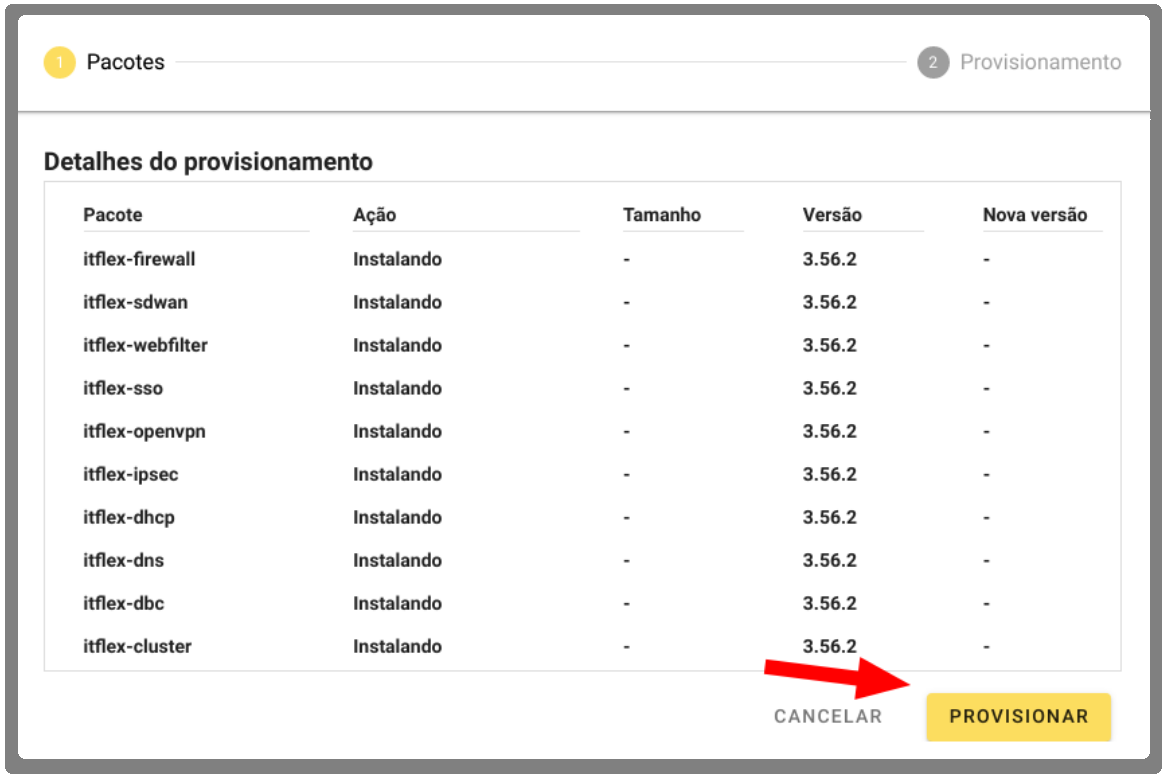This screenshot has height=781, width=1172.
Task: Click version 3.56.2 in itflex-ipsec row
Action: [830, 475]
